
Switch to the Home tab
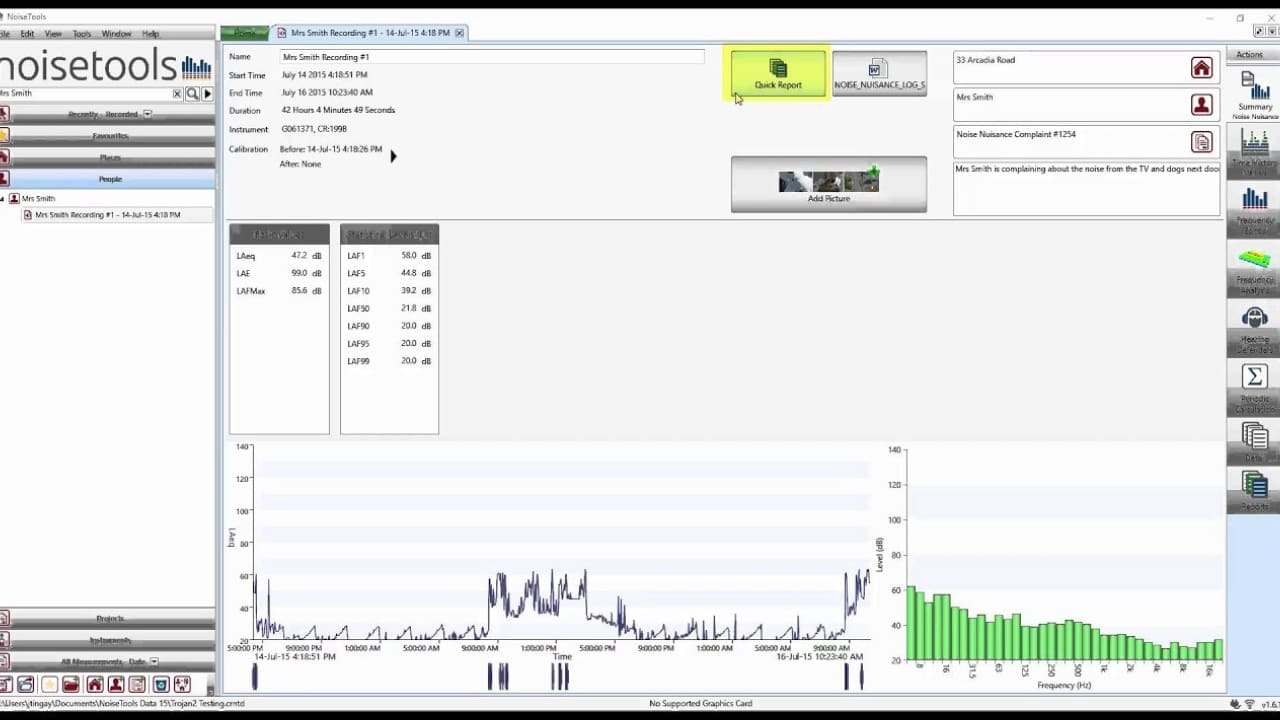coord(245,33)
